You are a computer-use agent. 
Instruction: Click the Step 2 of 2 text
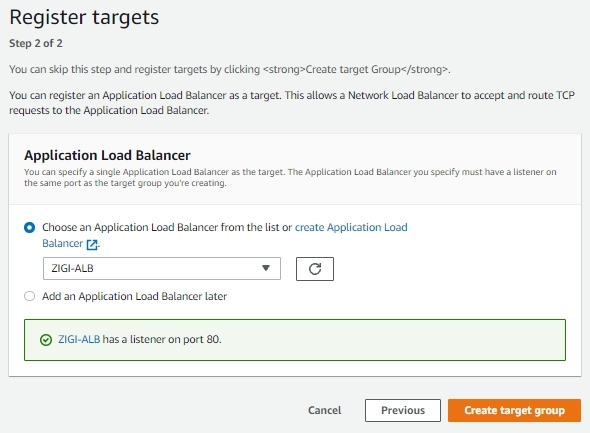point(36,43)
